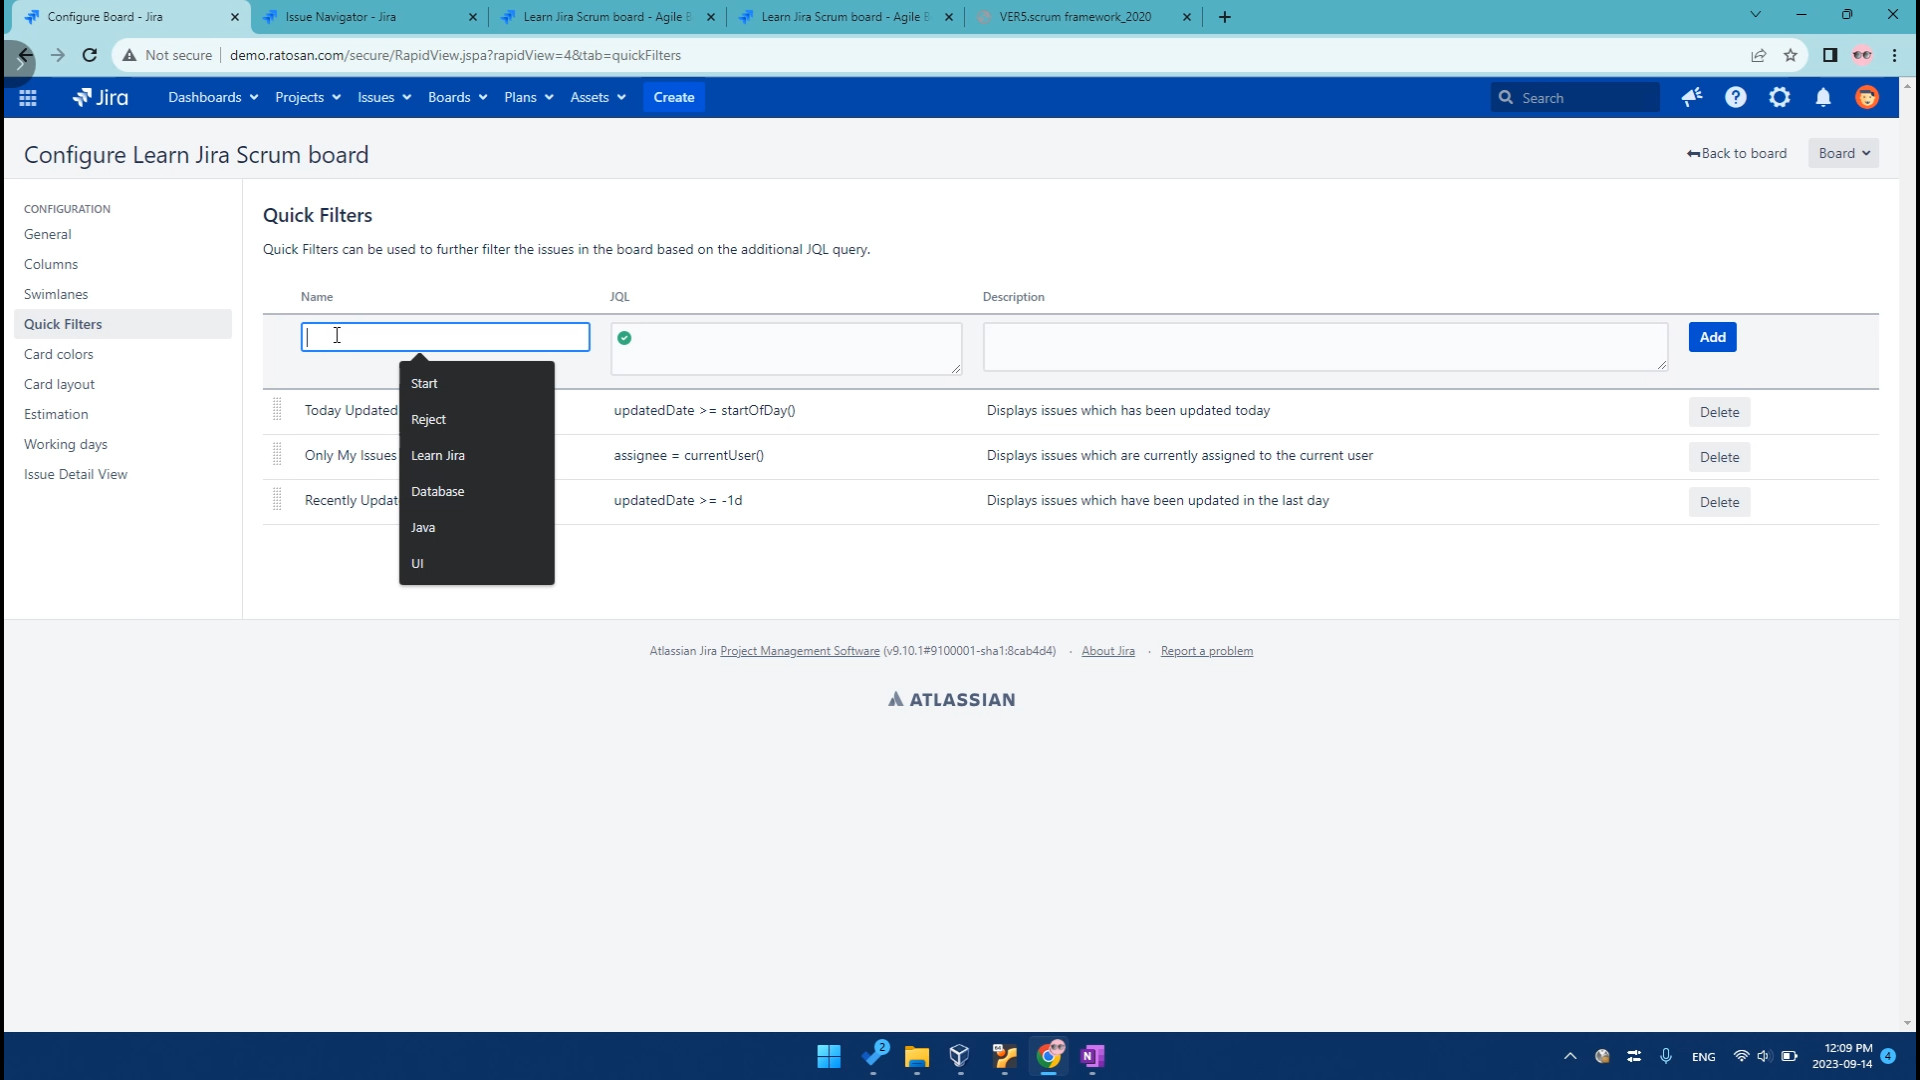The image size is (1920, 1080).
Task: Click the microphone icon in system tray
Action: [x=1666, y=1056]
